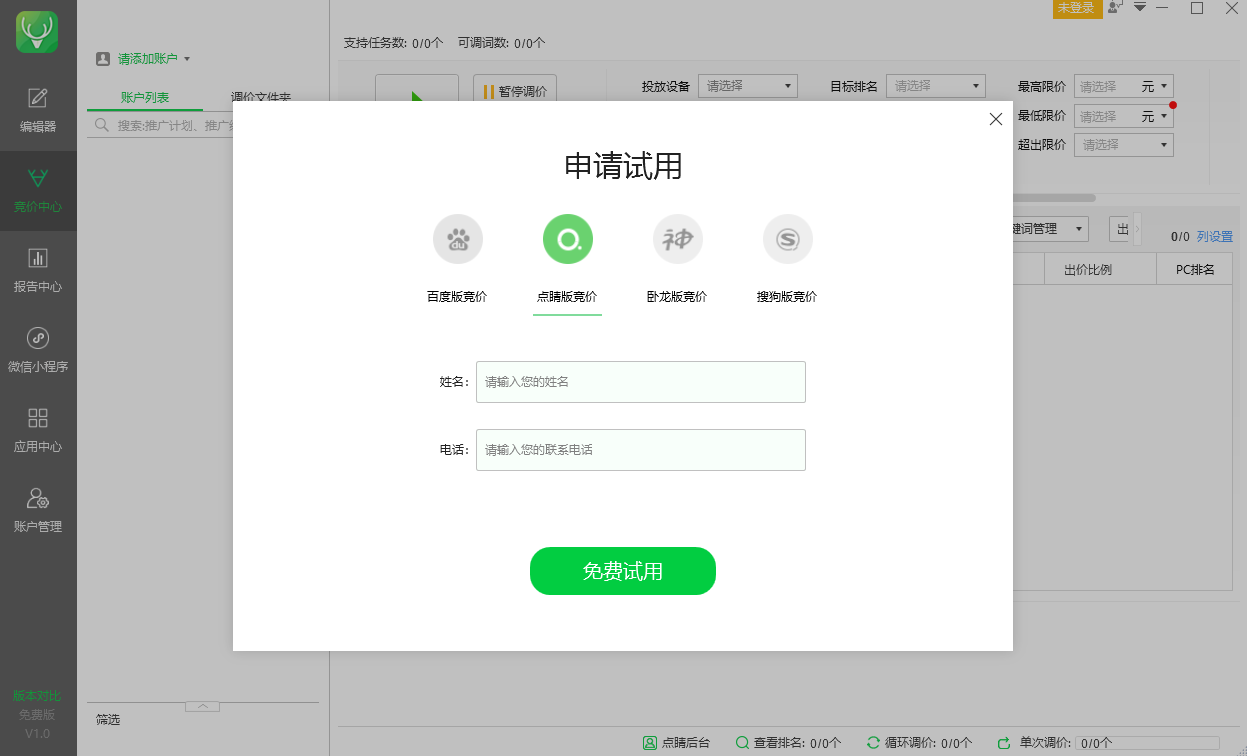Click the 姓名 input field

[641, 382]
